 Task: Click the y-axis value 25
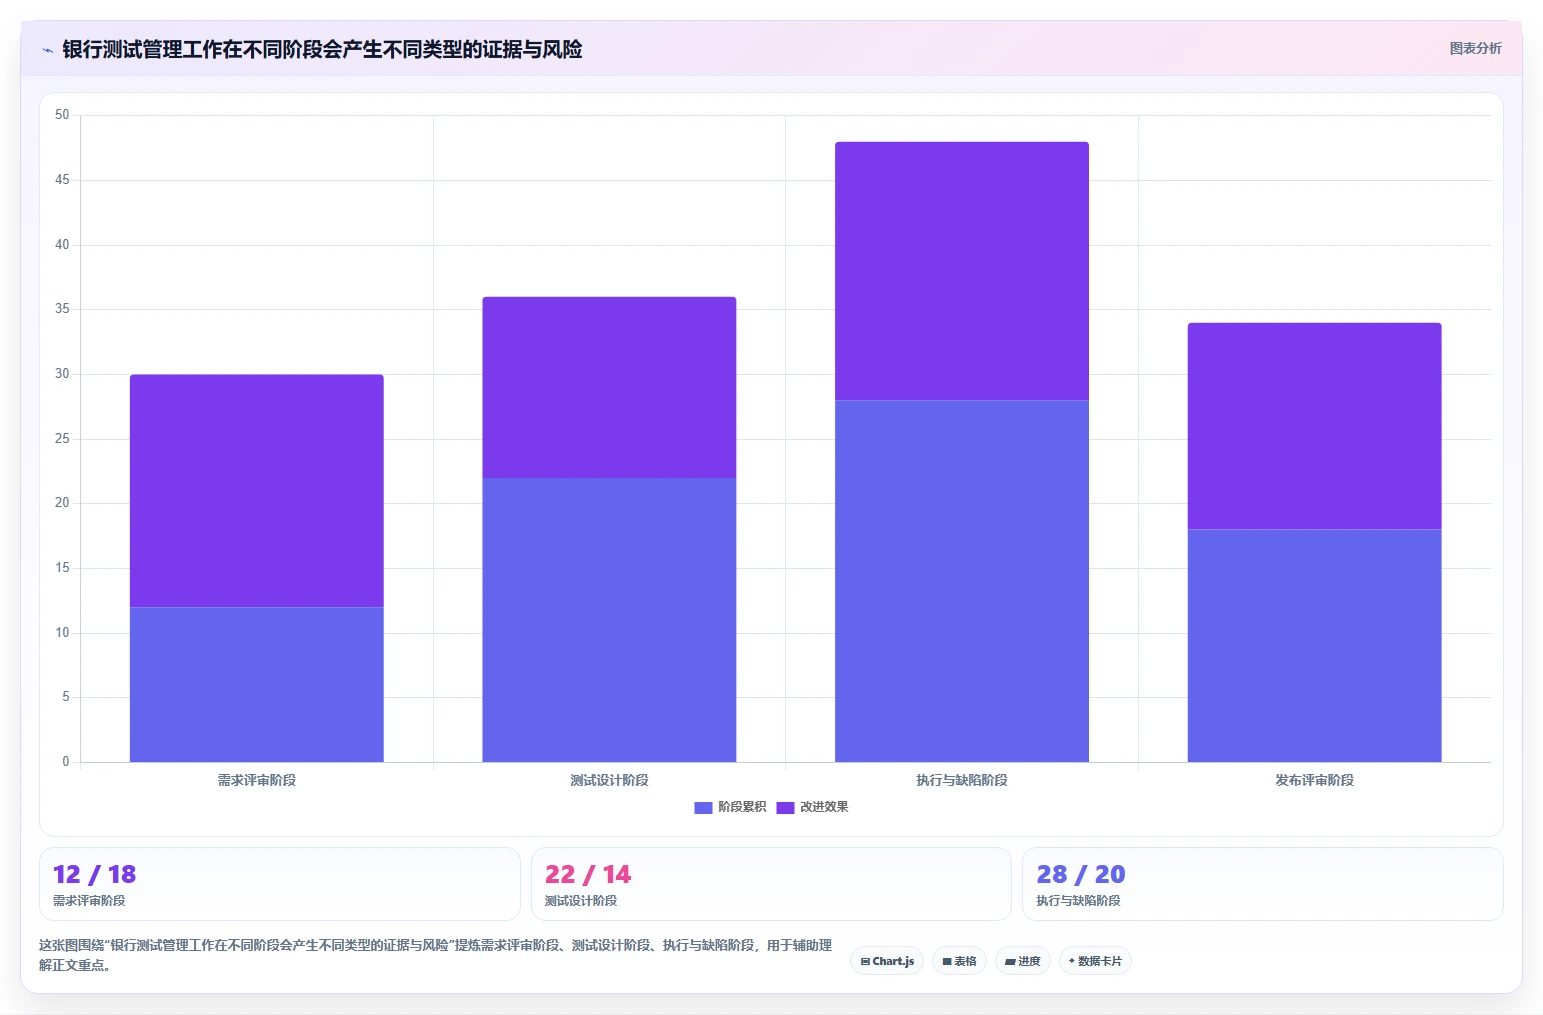(x=62, y=439)
